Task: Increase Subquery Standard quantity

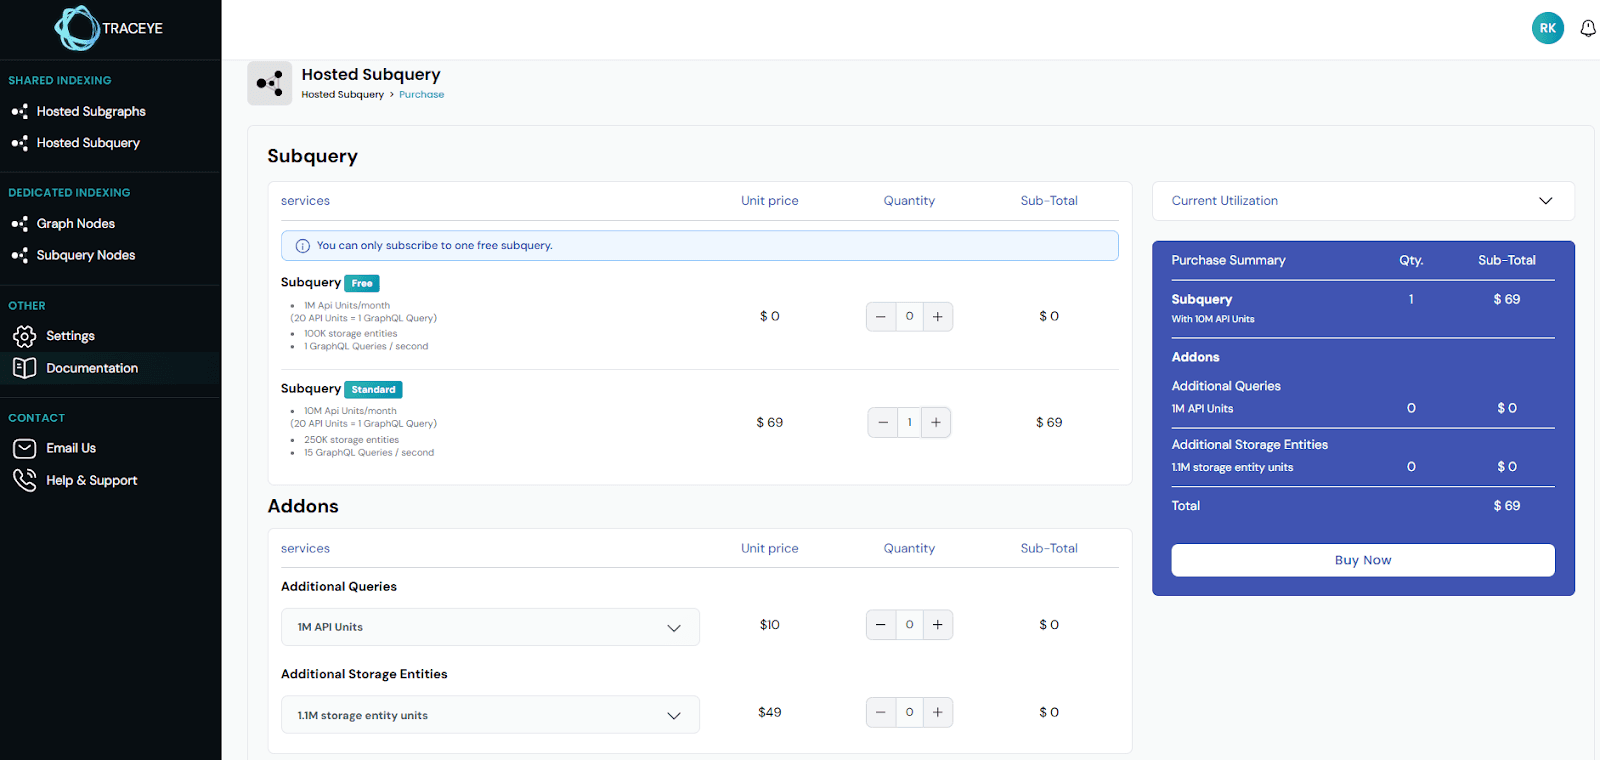Action: (x=936, y=422)
